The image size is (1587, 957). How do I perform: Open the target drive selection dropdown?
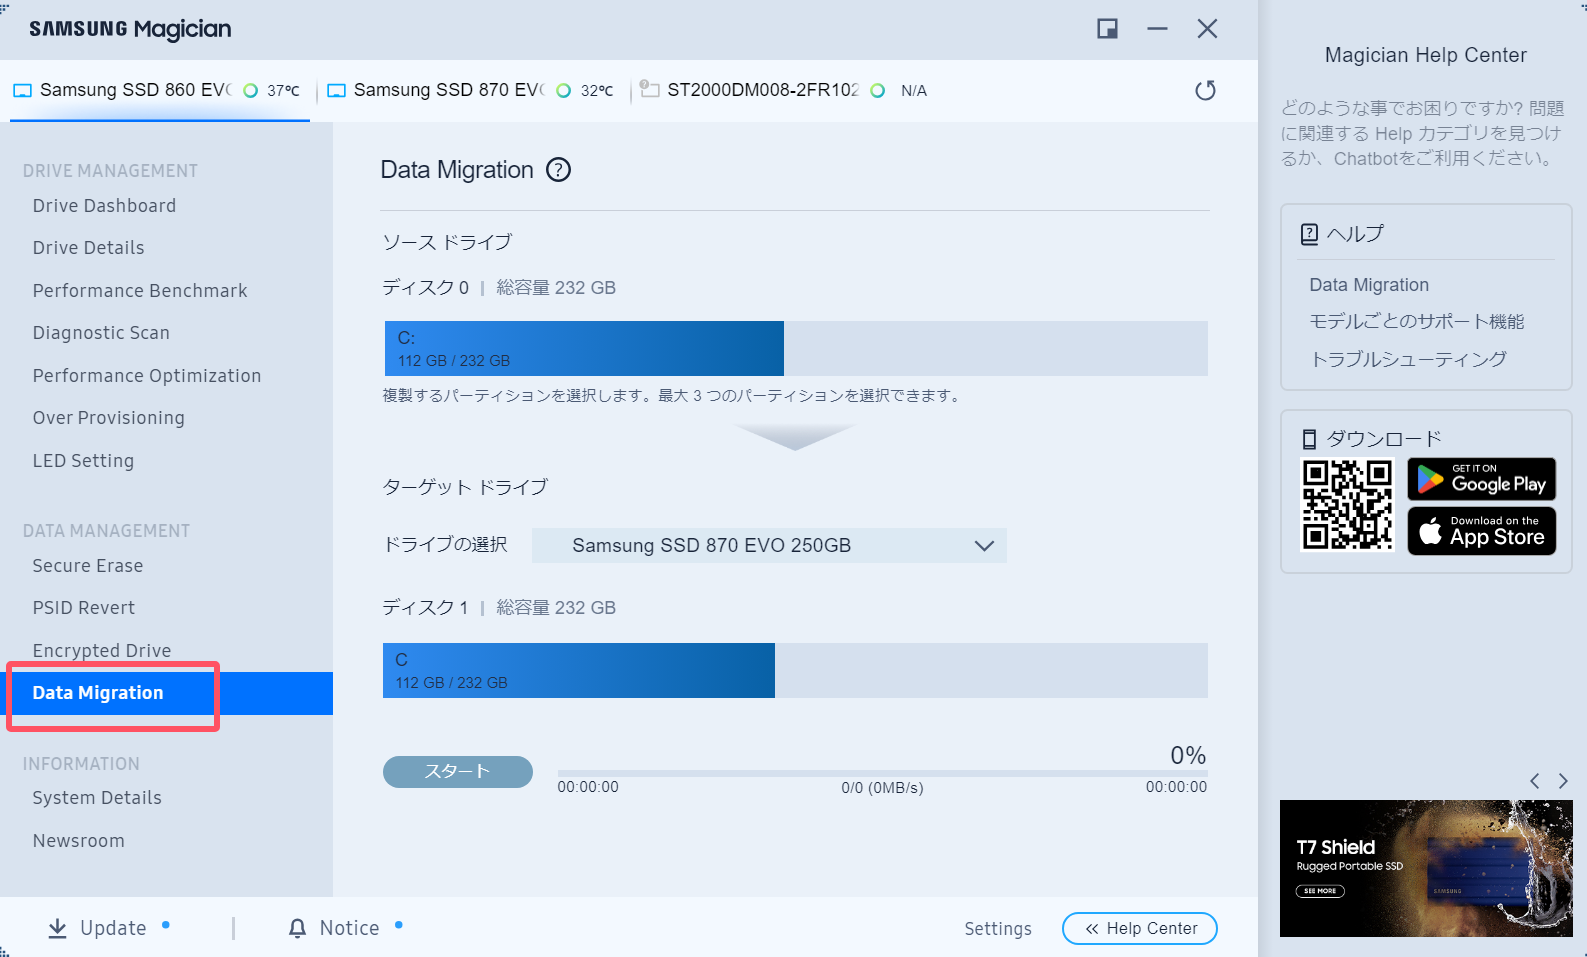coord(769,546)
